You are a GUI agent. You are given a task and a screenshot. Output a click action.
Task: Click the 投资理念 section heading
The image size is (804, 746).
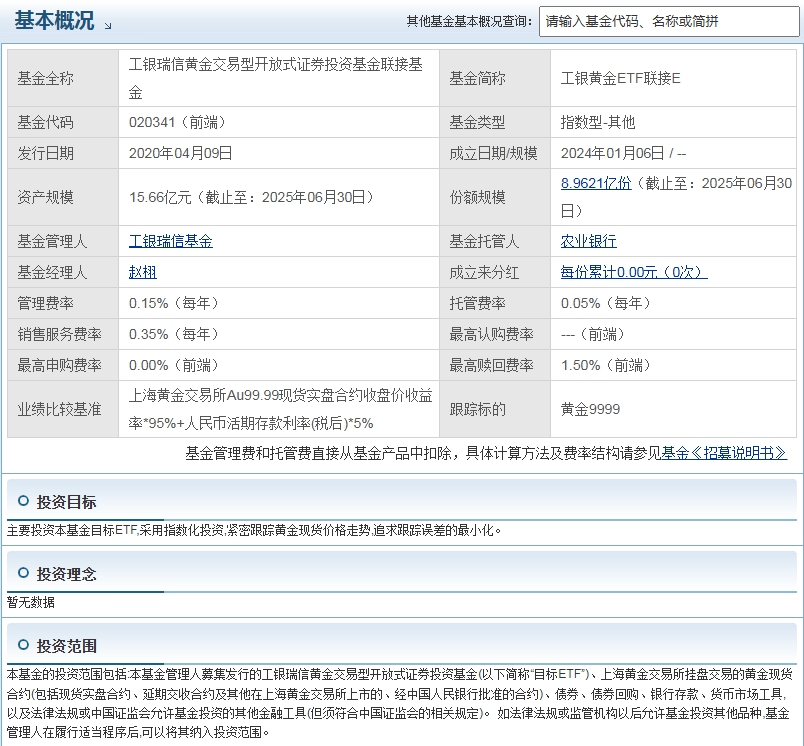(x=66, y=574)
